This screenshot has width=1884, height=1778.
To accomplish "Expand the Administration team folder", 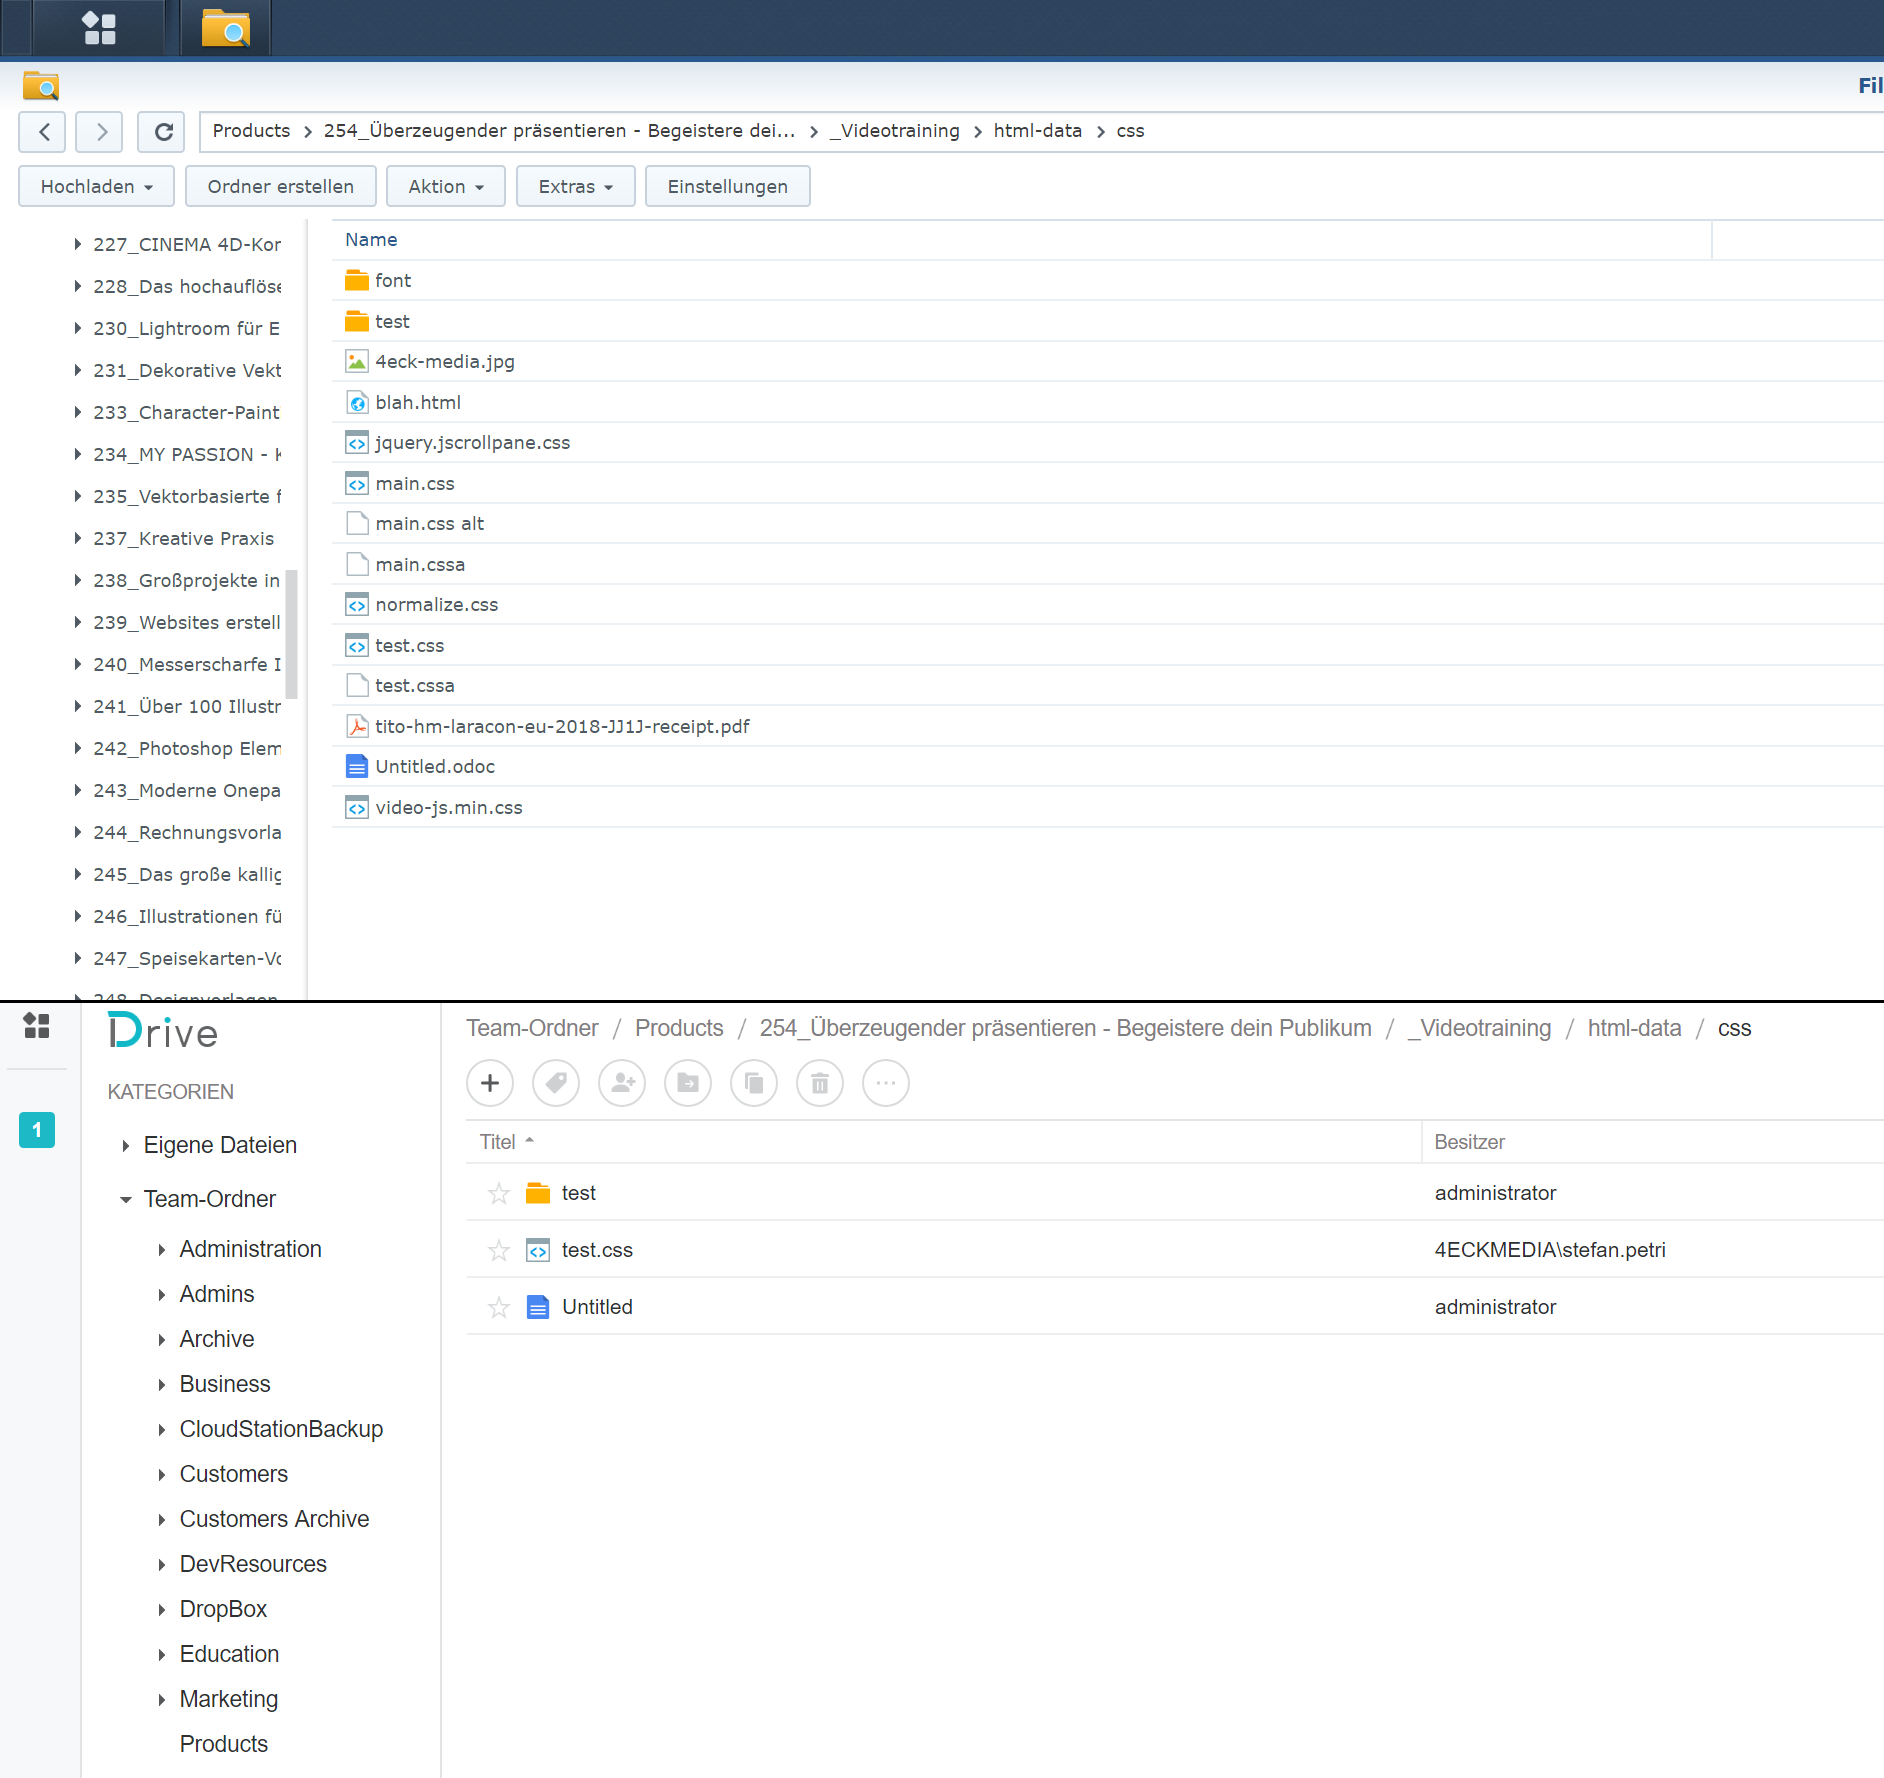I will 161,1249.
